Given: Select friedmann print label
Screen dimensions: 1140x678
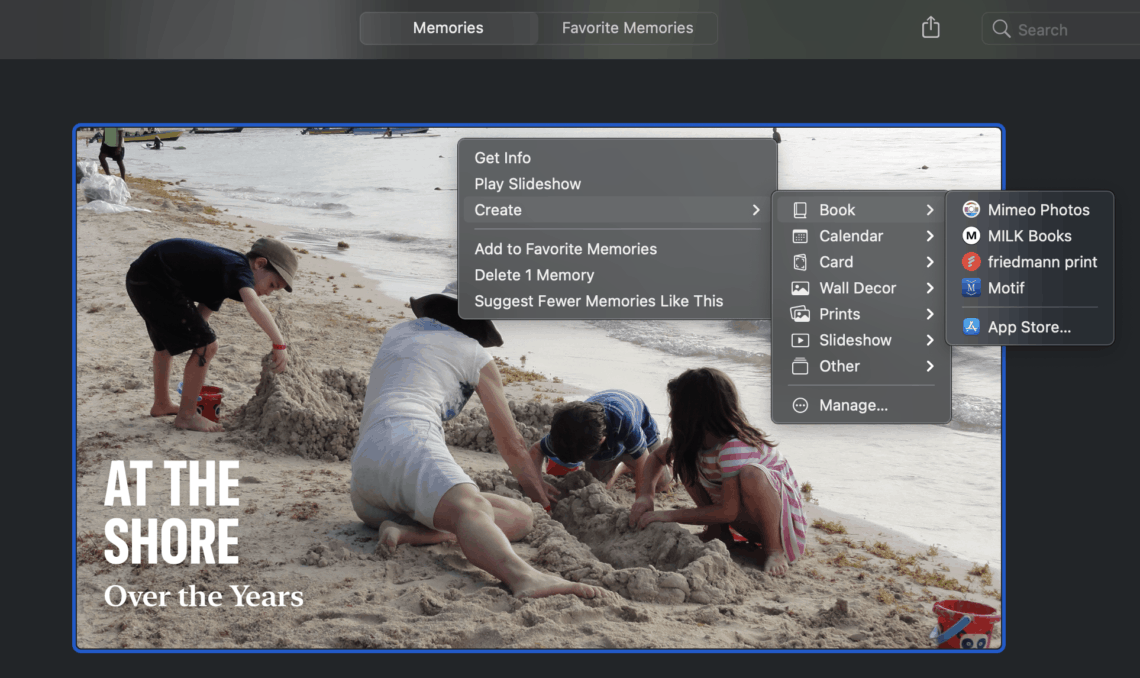Looking at the screenshot, I should point(1043,262).
